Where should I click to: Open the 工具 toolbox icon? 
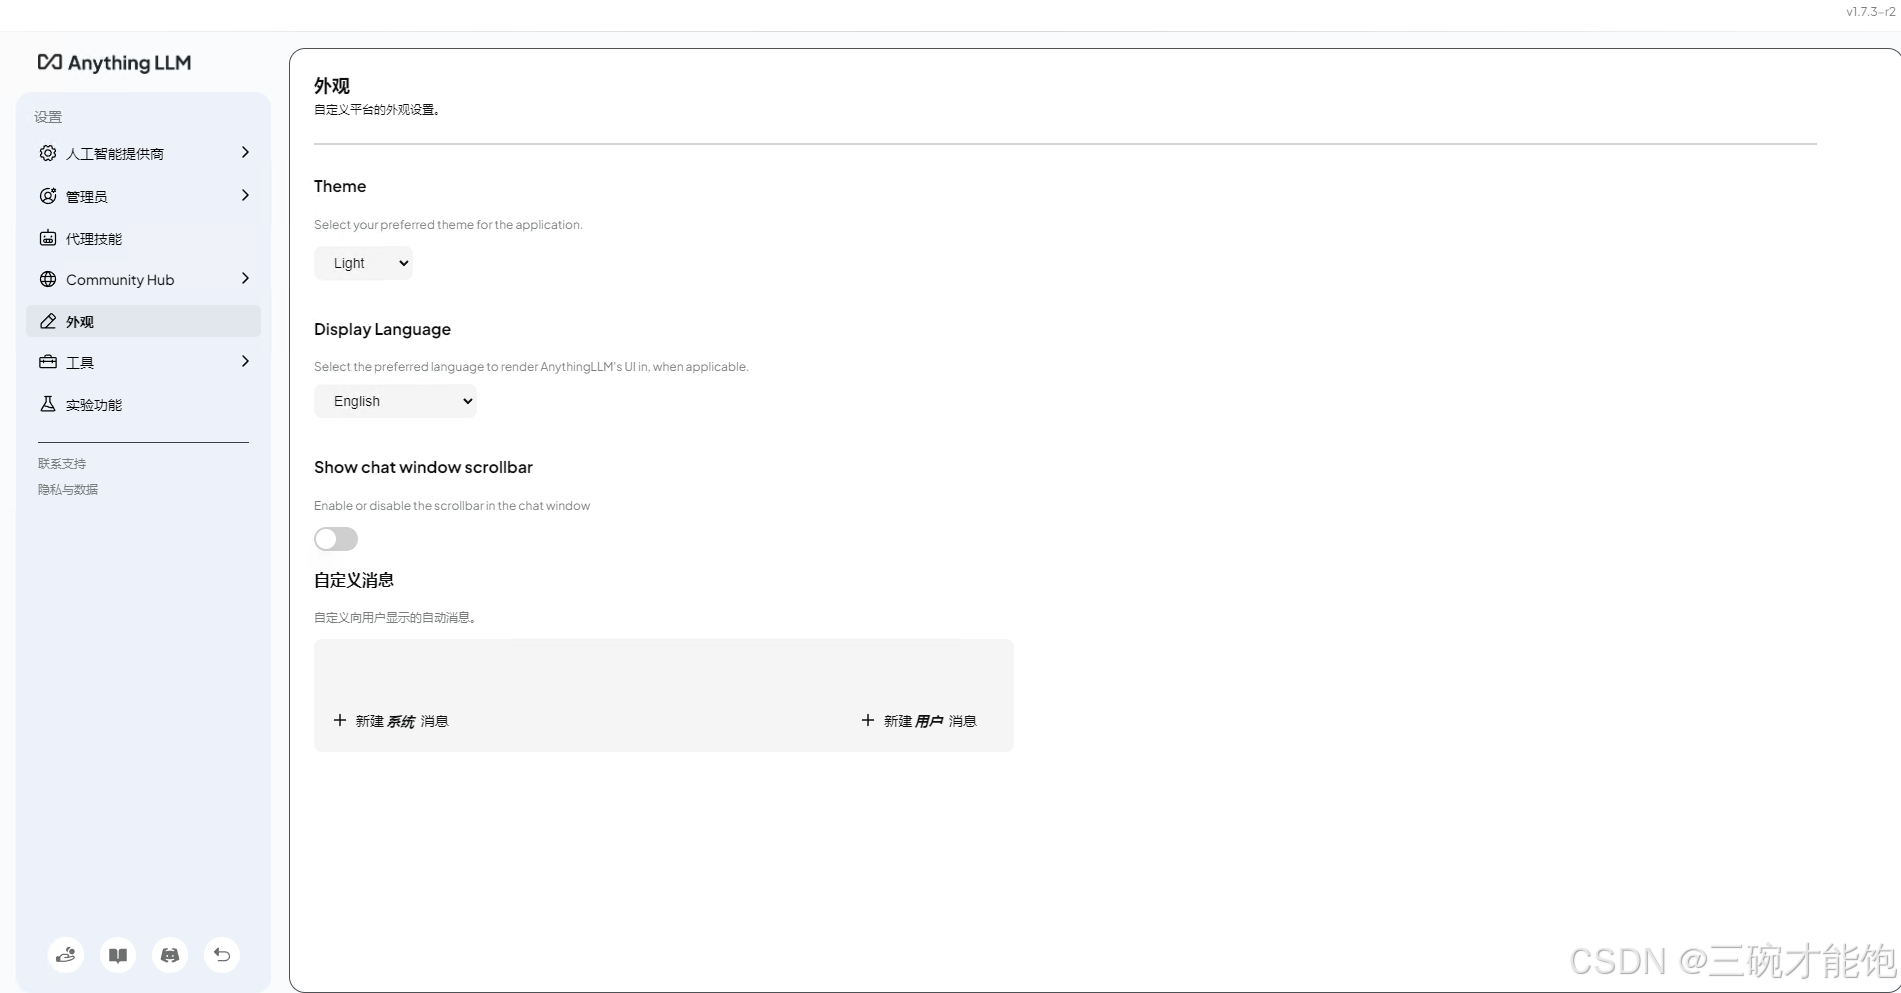47,362
